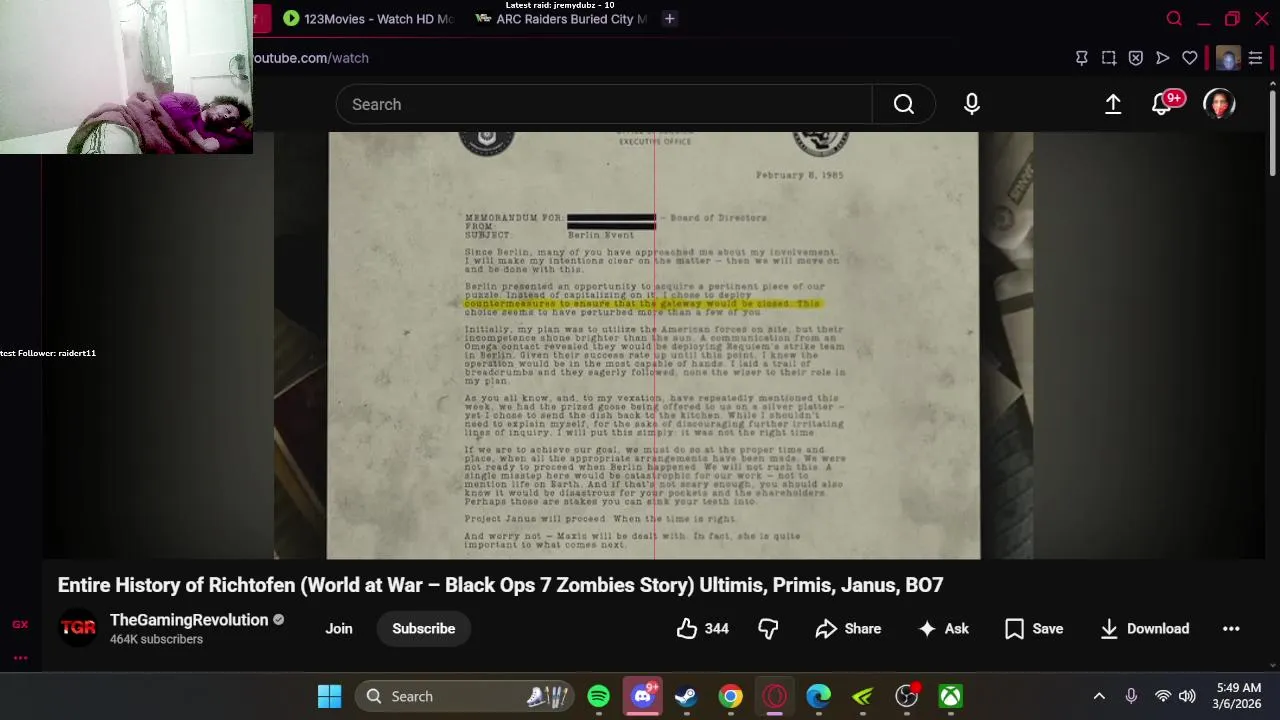Click the taskbar microphone tray icon
Viewport: 1280px width, 720px height.
[1131, 696]
